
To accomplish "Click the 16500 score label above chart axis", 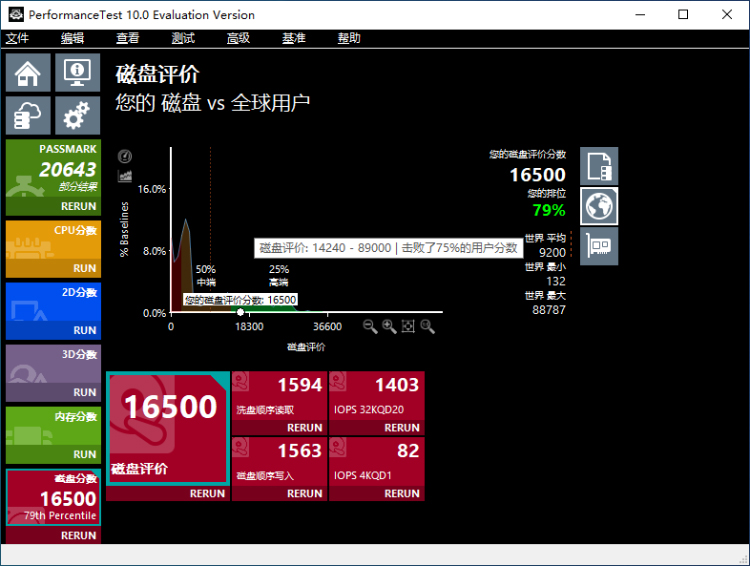I will click(x=241, y=300).
